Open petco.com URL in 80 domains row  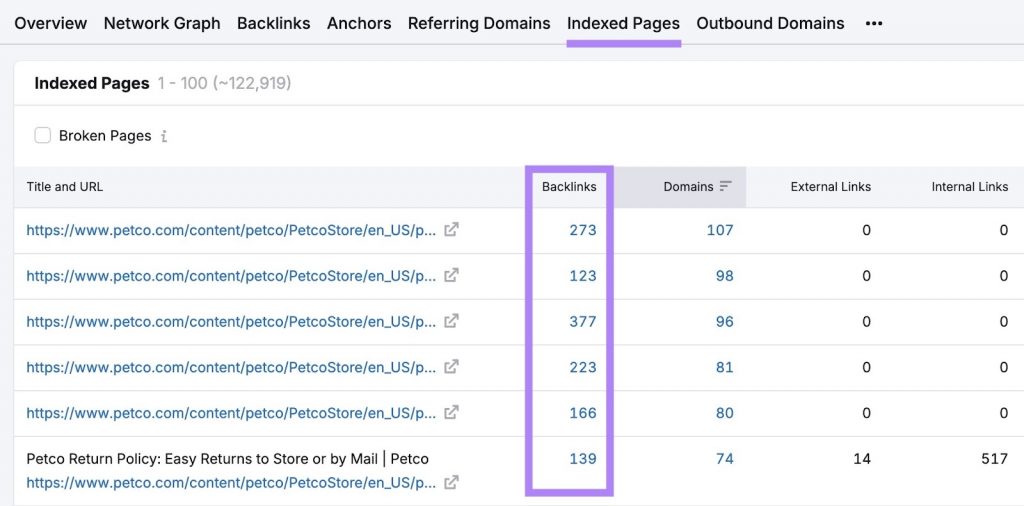tap(231, 413)
